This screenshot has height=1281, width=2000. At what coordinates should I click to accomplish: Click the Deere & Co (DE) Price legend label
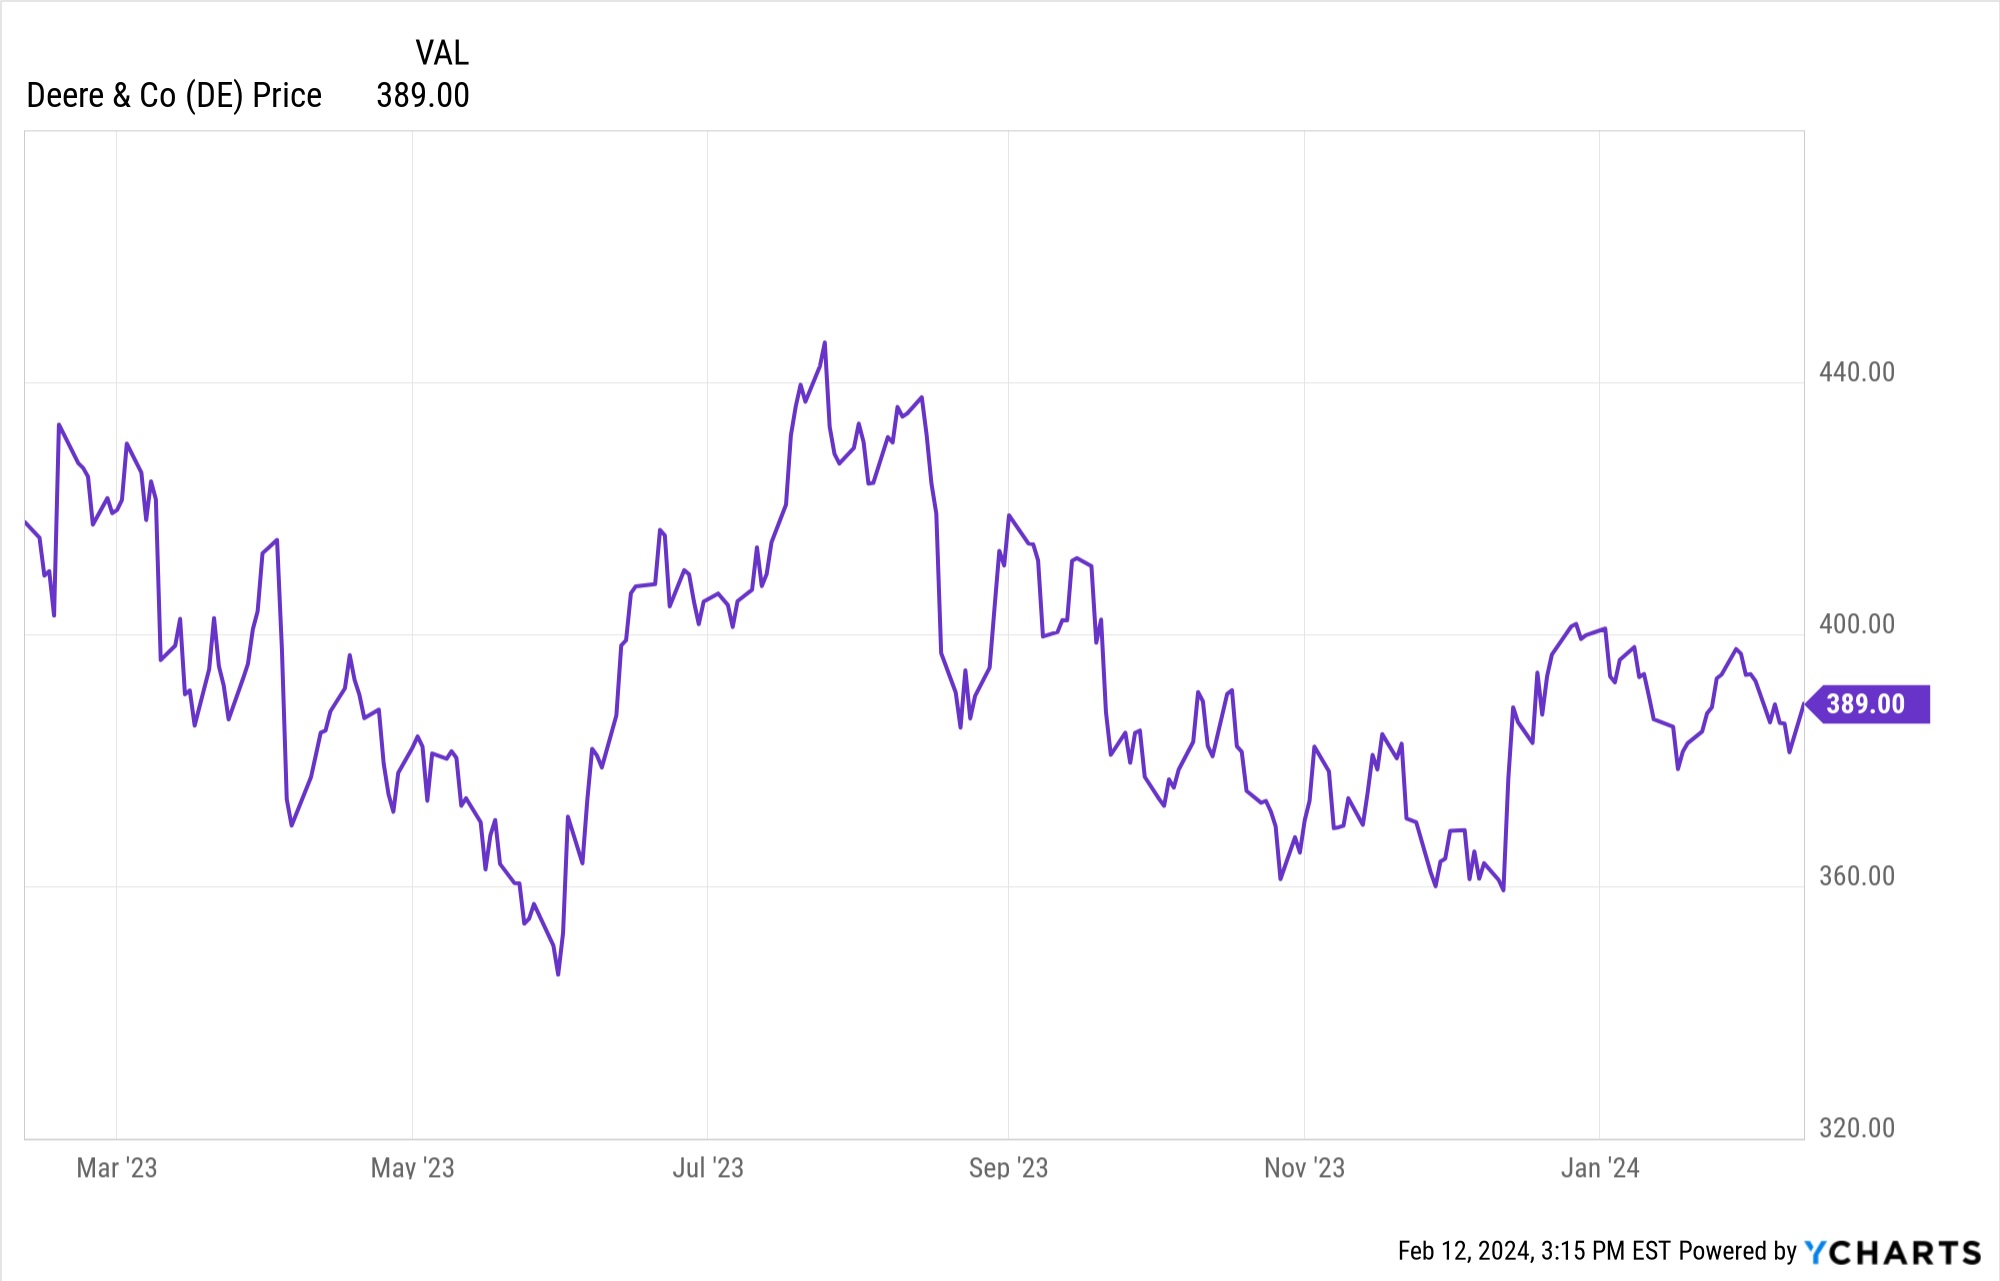coord(174,96)
